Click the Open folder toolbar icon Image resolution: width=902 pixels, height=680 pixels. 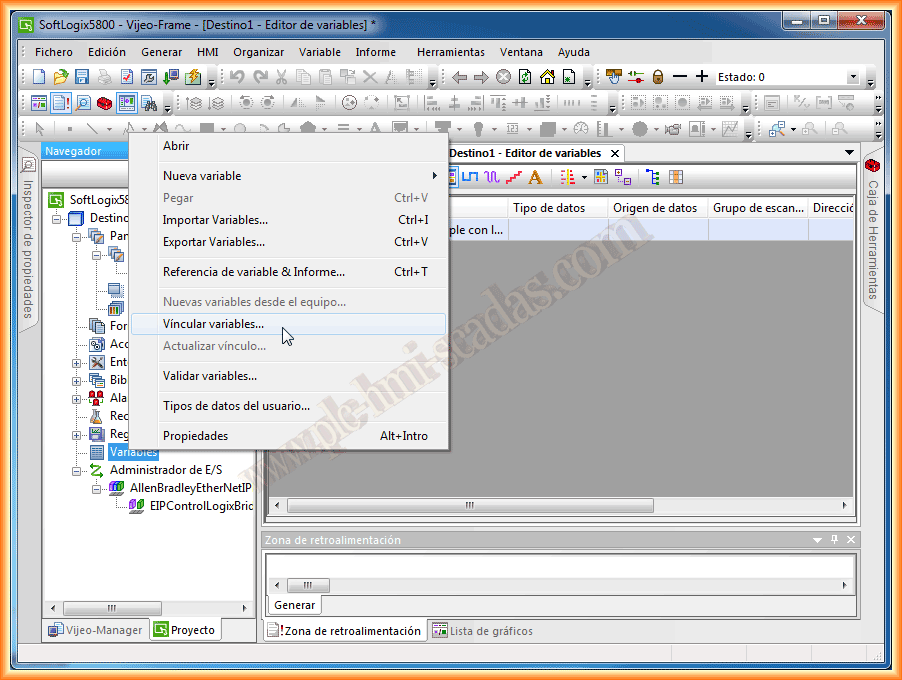pyautogui.click(x=60, y=77)
